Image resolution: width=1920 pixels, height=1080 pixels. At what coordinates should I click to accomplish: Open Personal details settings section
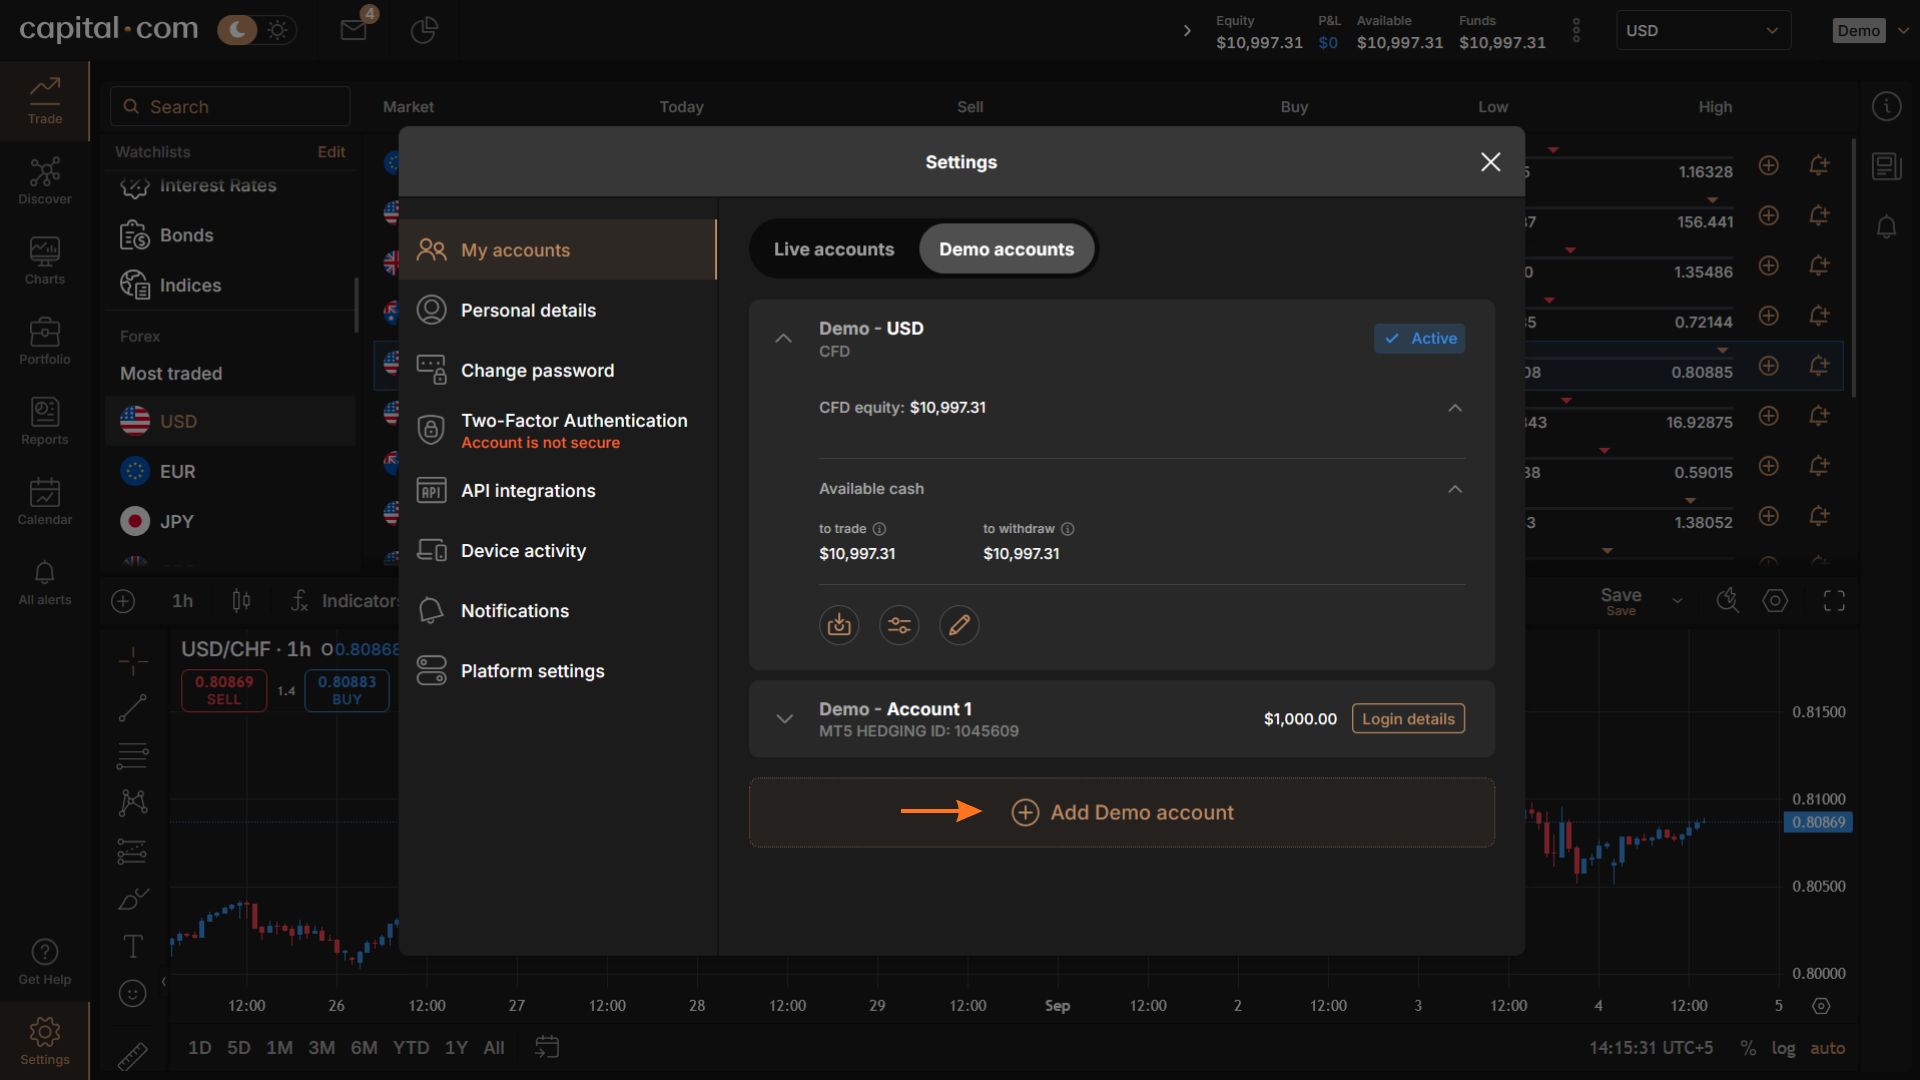point(558,310)
